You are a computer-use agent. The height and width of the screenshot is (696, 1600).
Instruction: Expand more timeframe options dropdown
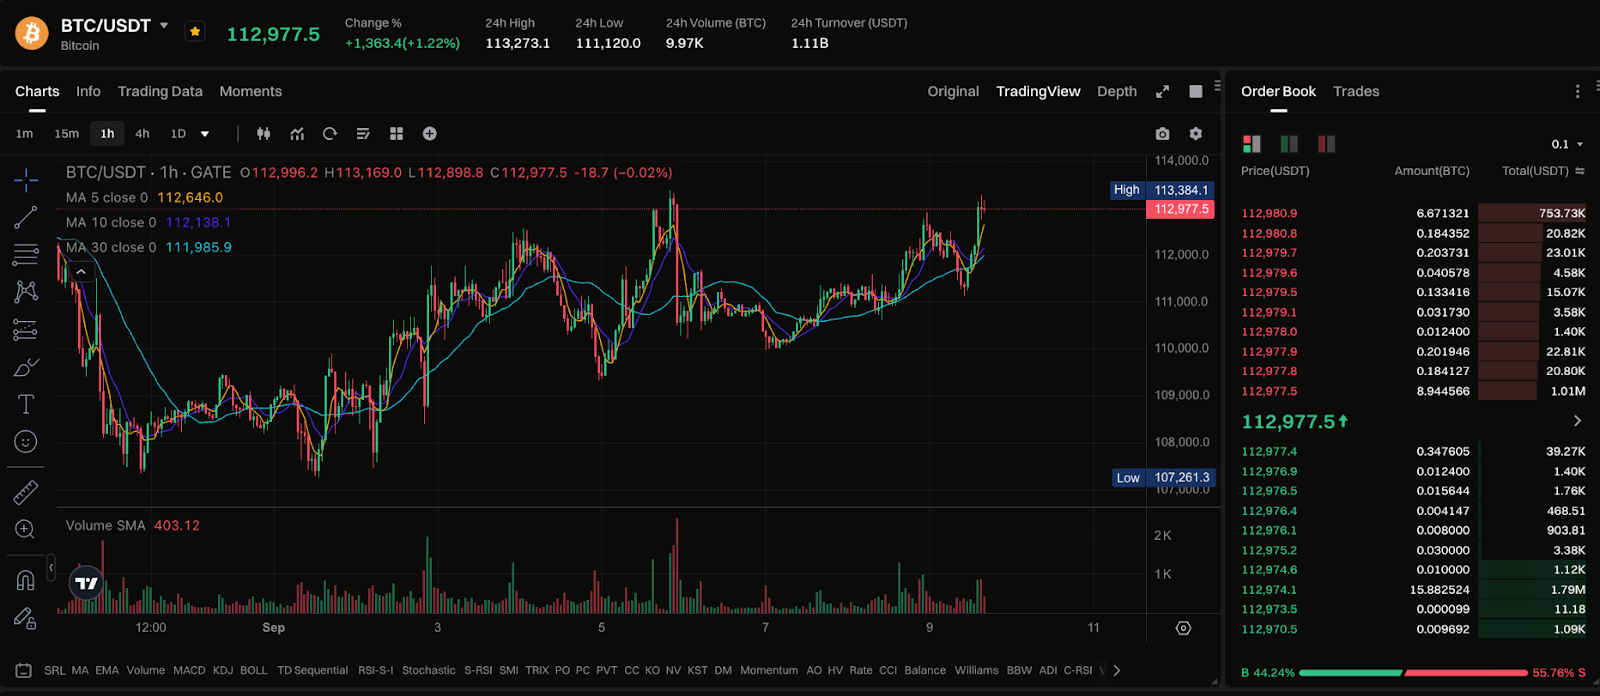tap(205, 134)
